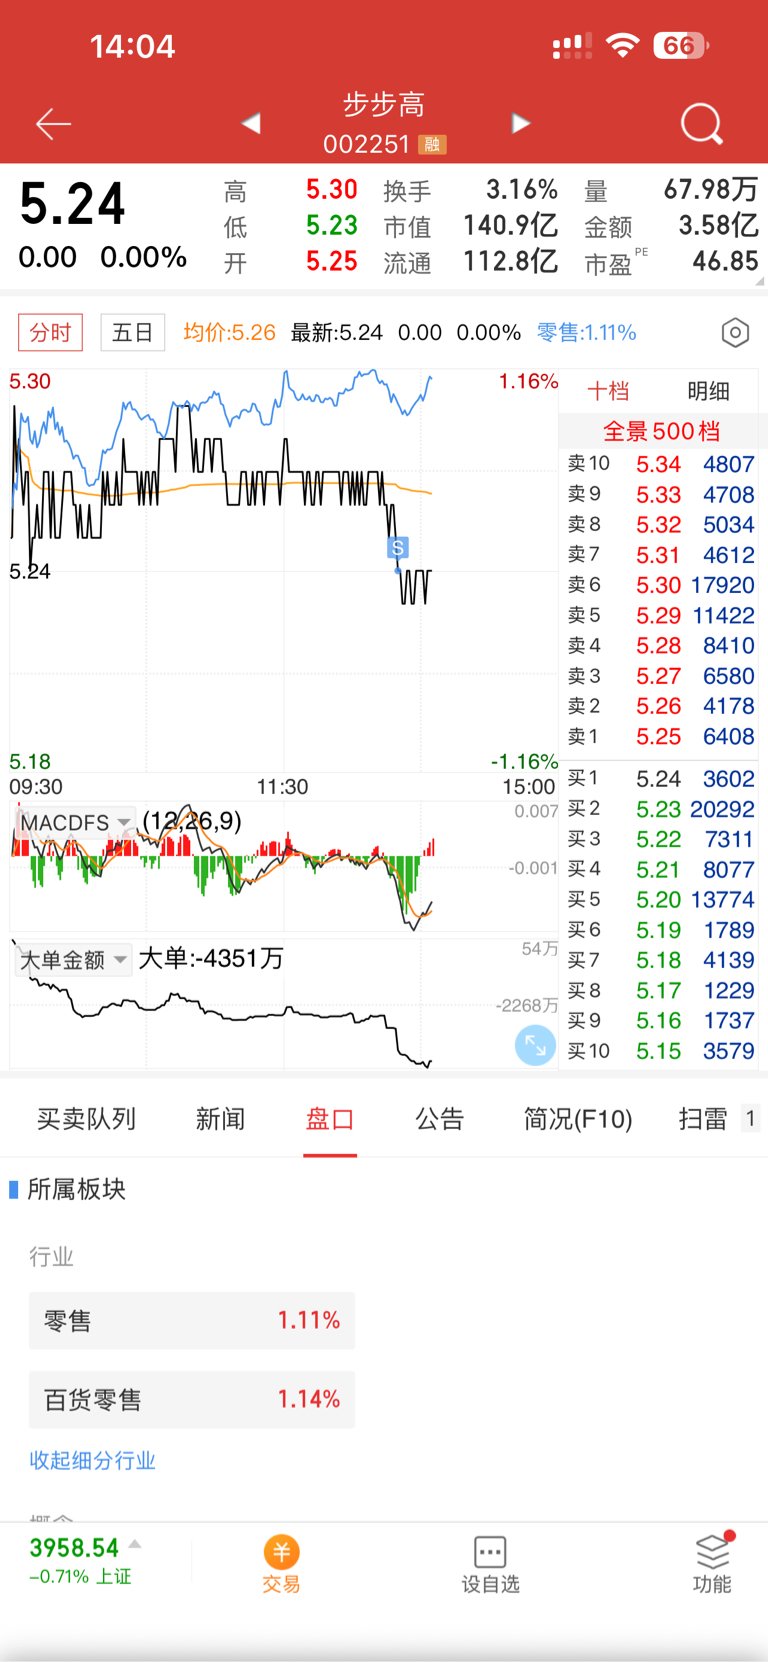Open chart settings hexagon icon
Image resolution: width=768 pixels, height=1662 pixels.
[735, 333]
